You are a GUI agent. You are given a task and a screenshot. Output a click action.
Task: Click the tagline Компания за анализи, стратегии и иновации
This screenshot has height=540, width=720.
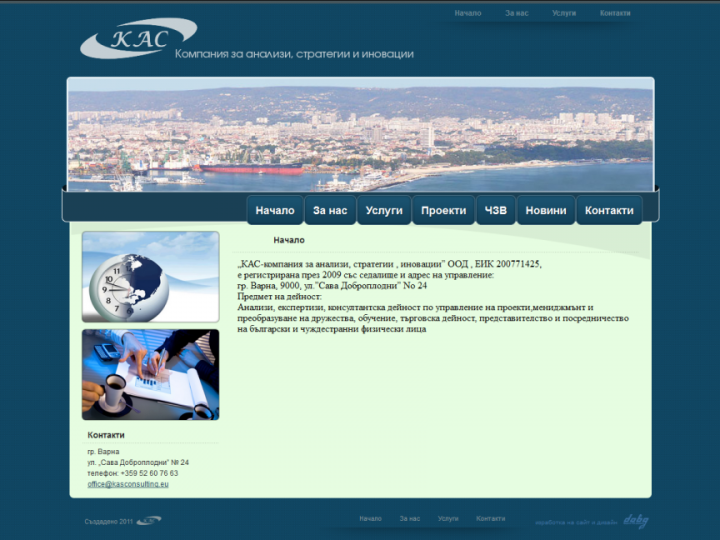coord(294,54)
